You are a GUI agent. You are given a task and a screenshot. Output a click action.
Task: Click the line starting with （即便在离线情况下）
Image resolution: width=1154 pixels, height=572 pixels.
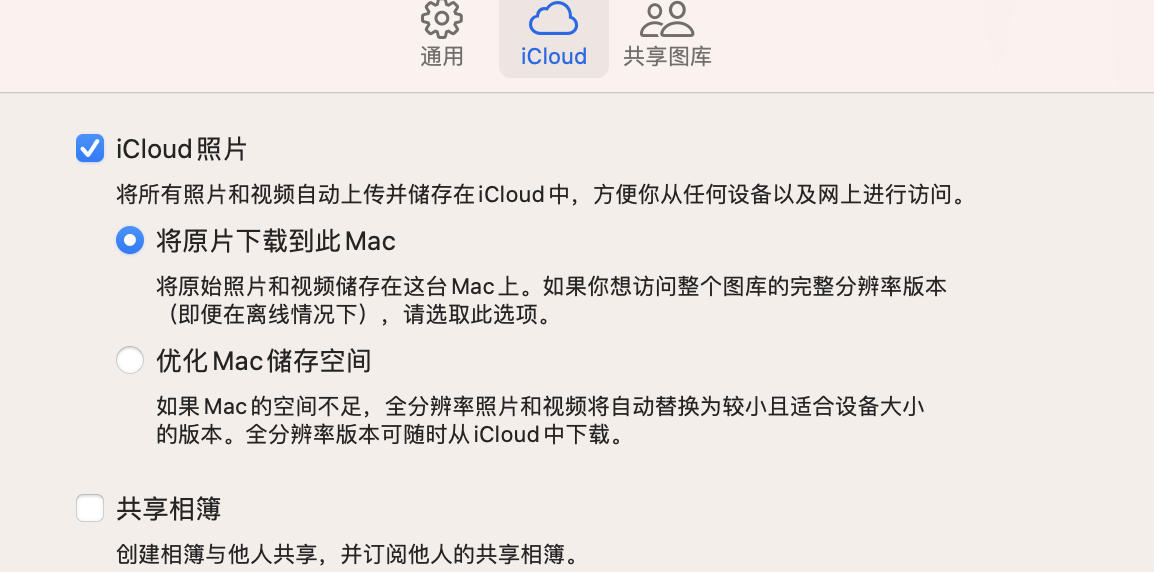(x=354, y=314)
